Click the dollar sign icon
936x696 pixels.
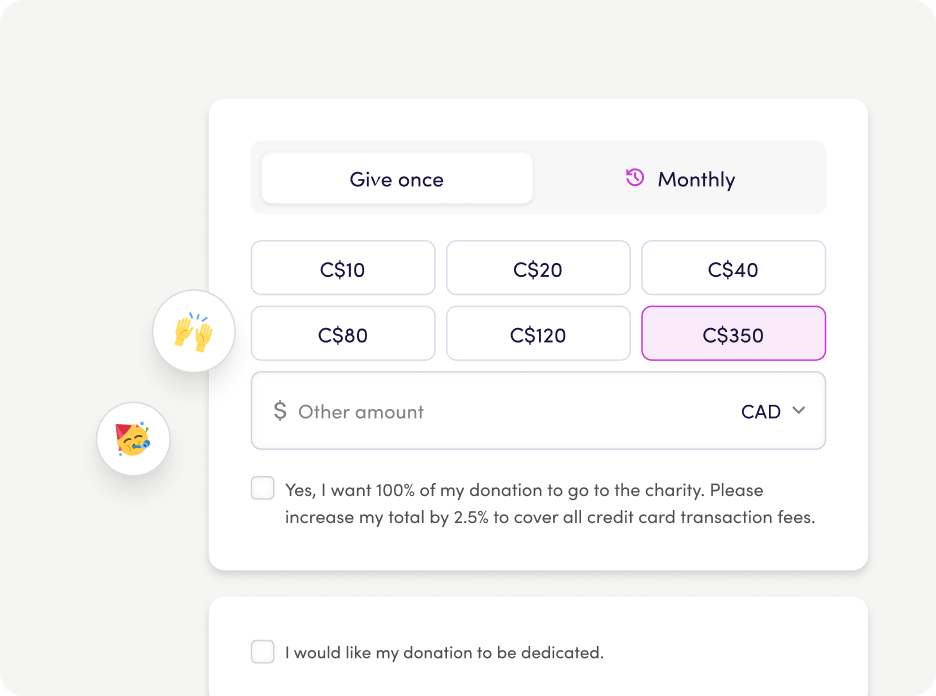click(x=280, y=411)
